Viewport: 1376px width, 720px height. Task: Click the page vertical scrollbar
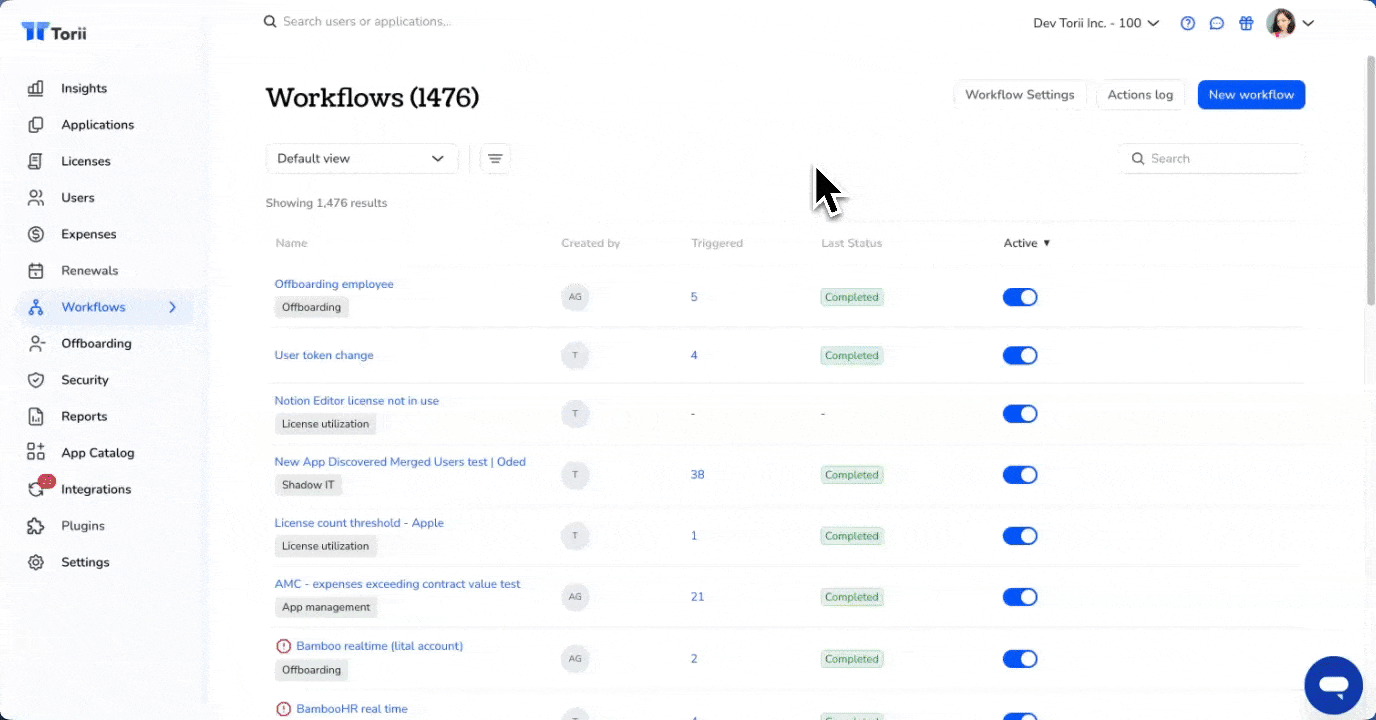coord(1370,180)
